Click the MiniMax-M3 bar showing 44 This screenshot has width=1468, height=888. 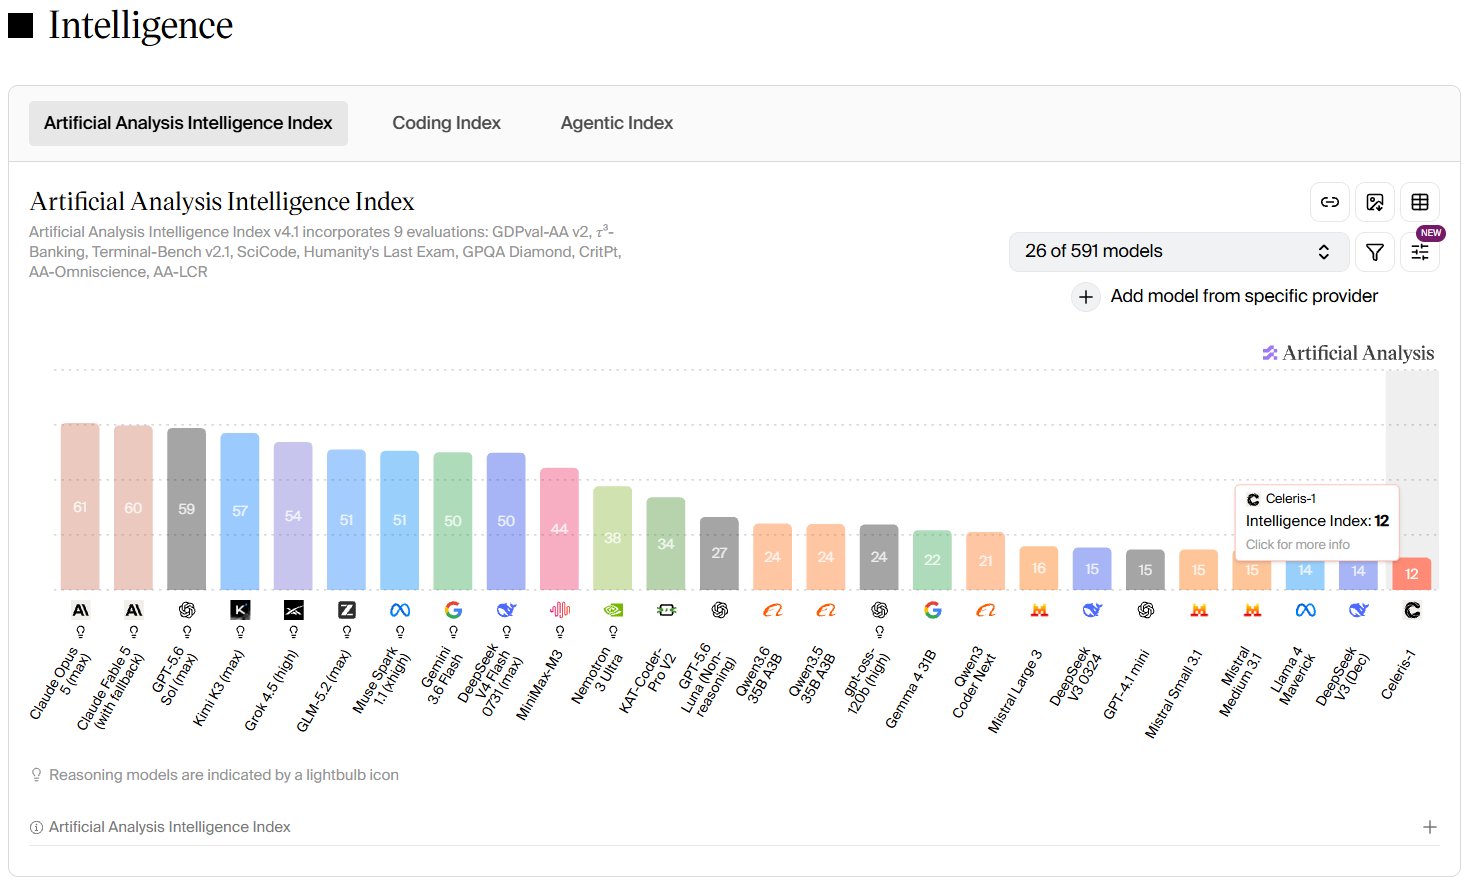[x=560, y=529]
